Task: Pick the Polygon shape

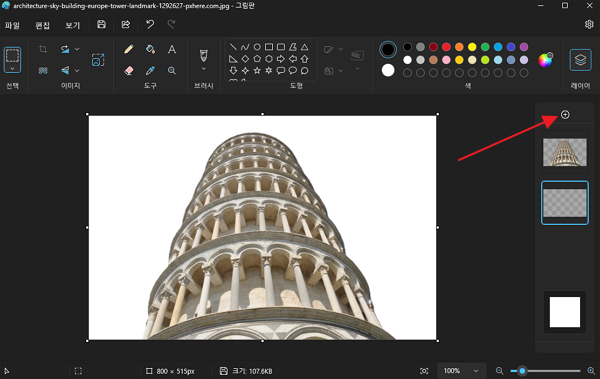Action: click(x=293, y=47)
